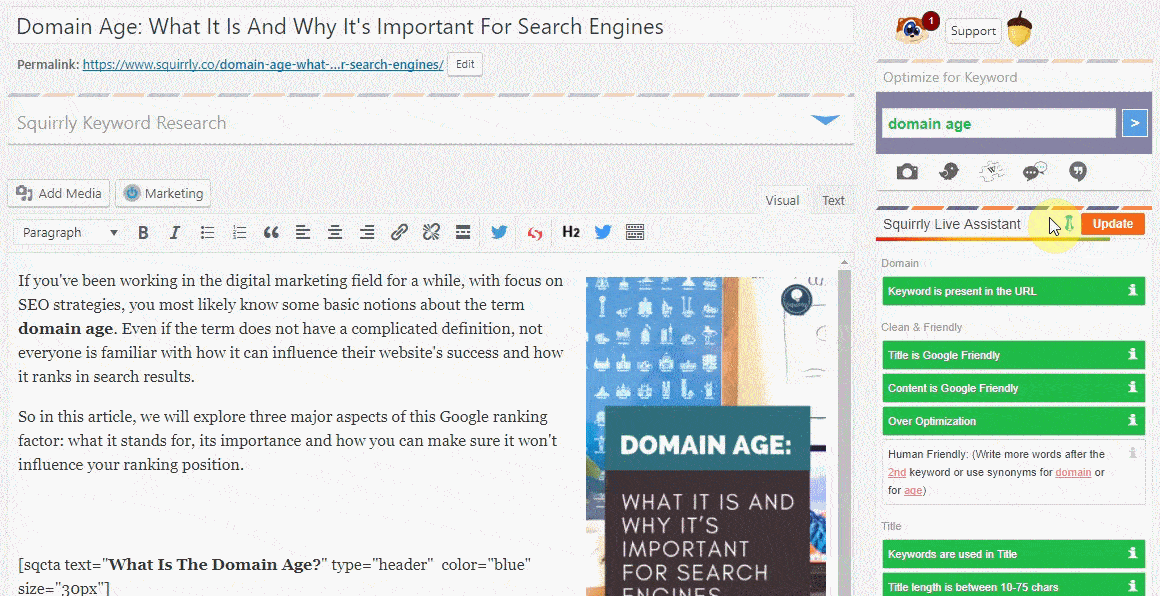
Task: Click the orange Update button
Action: [x=1113, y=224]
